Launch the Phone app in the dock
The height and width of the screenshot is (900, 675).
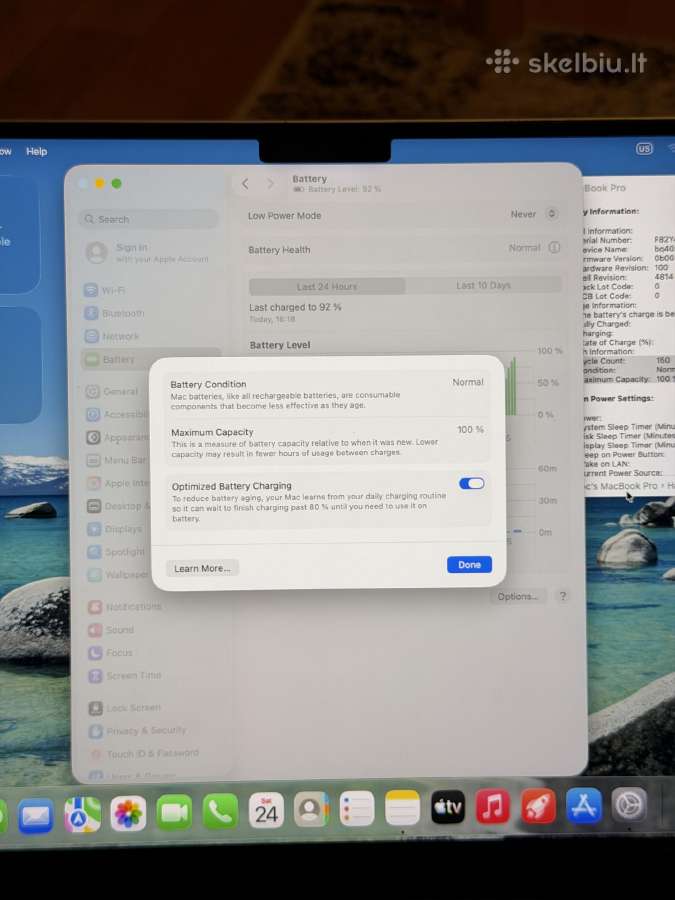[x=220, y=811]
